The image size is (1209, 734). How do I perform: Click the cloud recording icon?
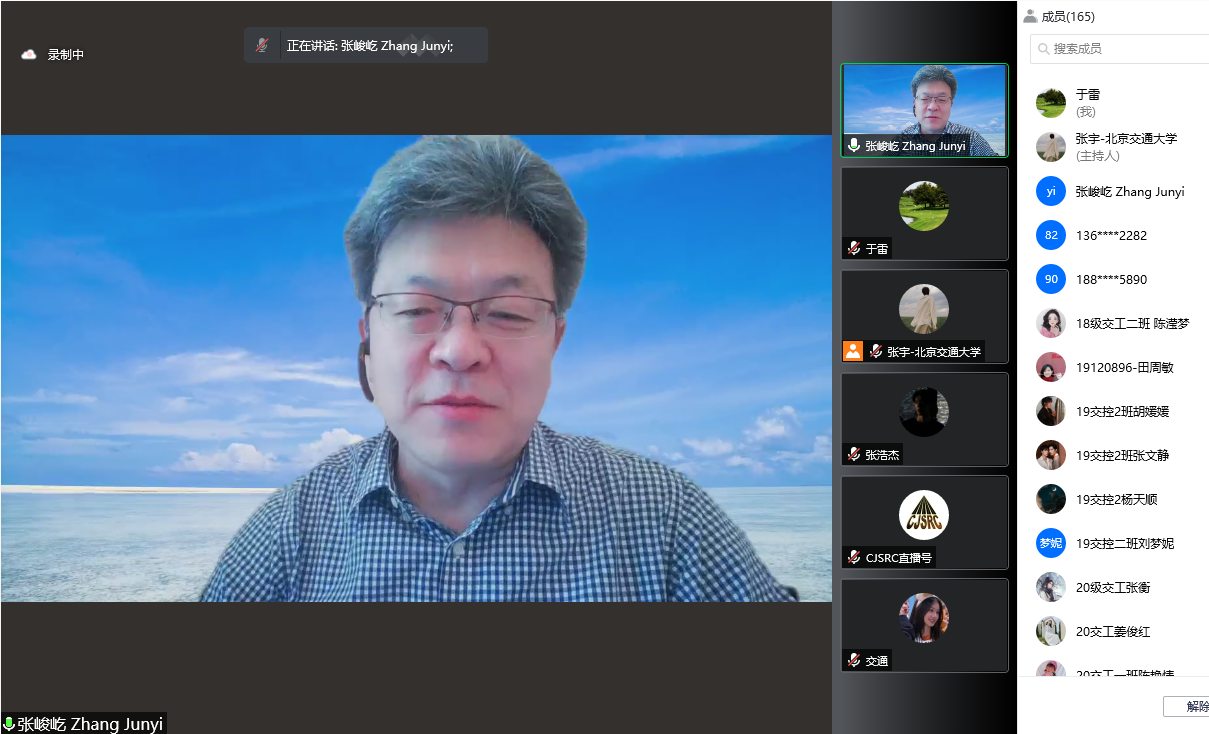point(29,55)
